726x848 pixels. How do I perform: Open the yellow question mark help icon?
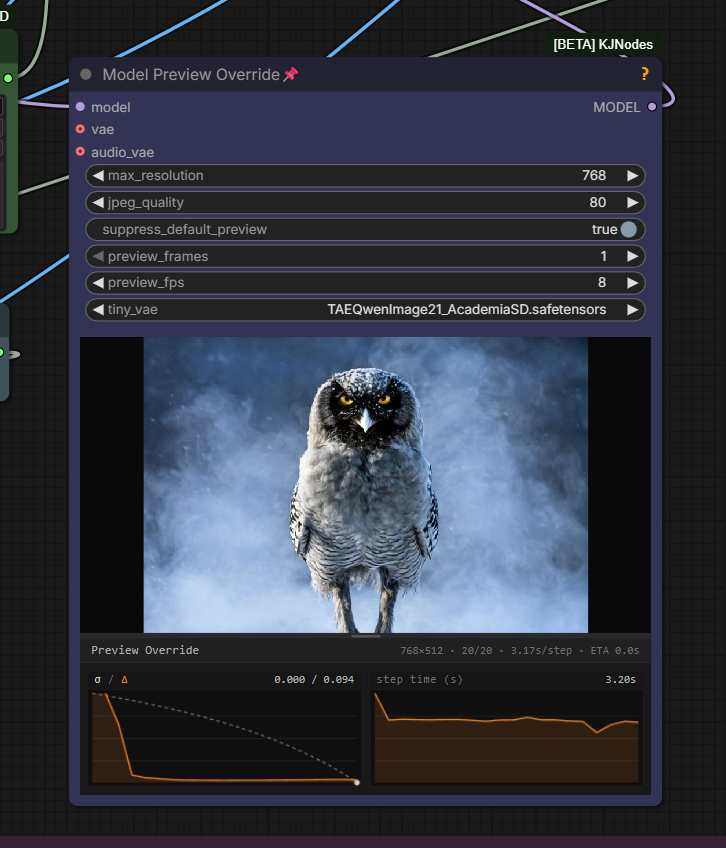[644, 74]
